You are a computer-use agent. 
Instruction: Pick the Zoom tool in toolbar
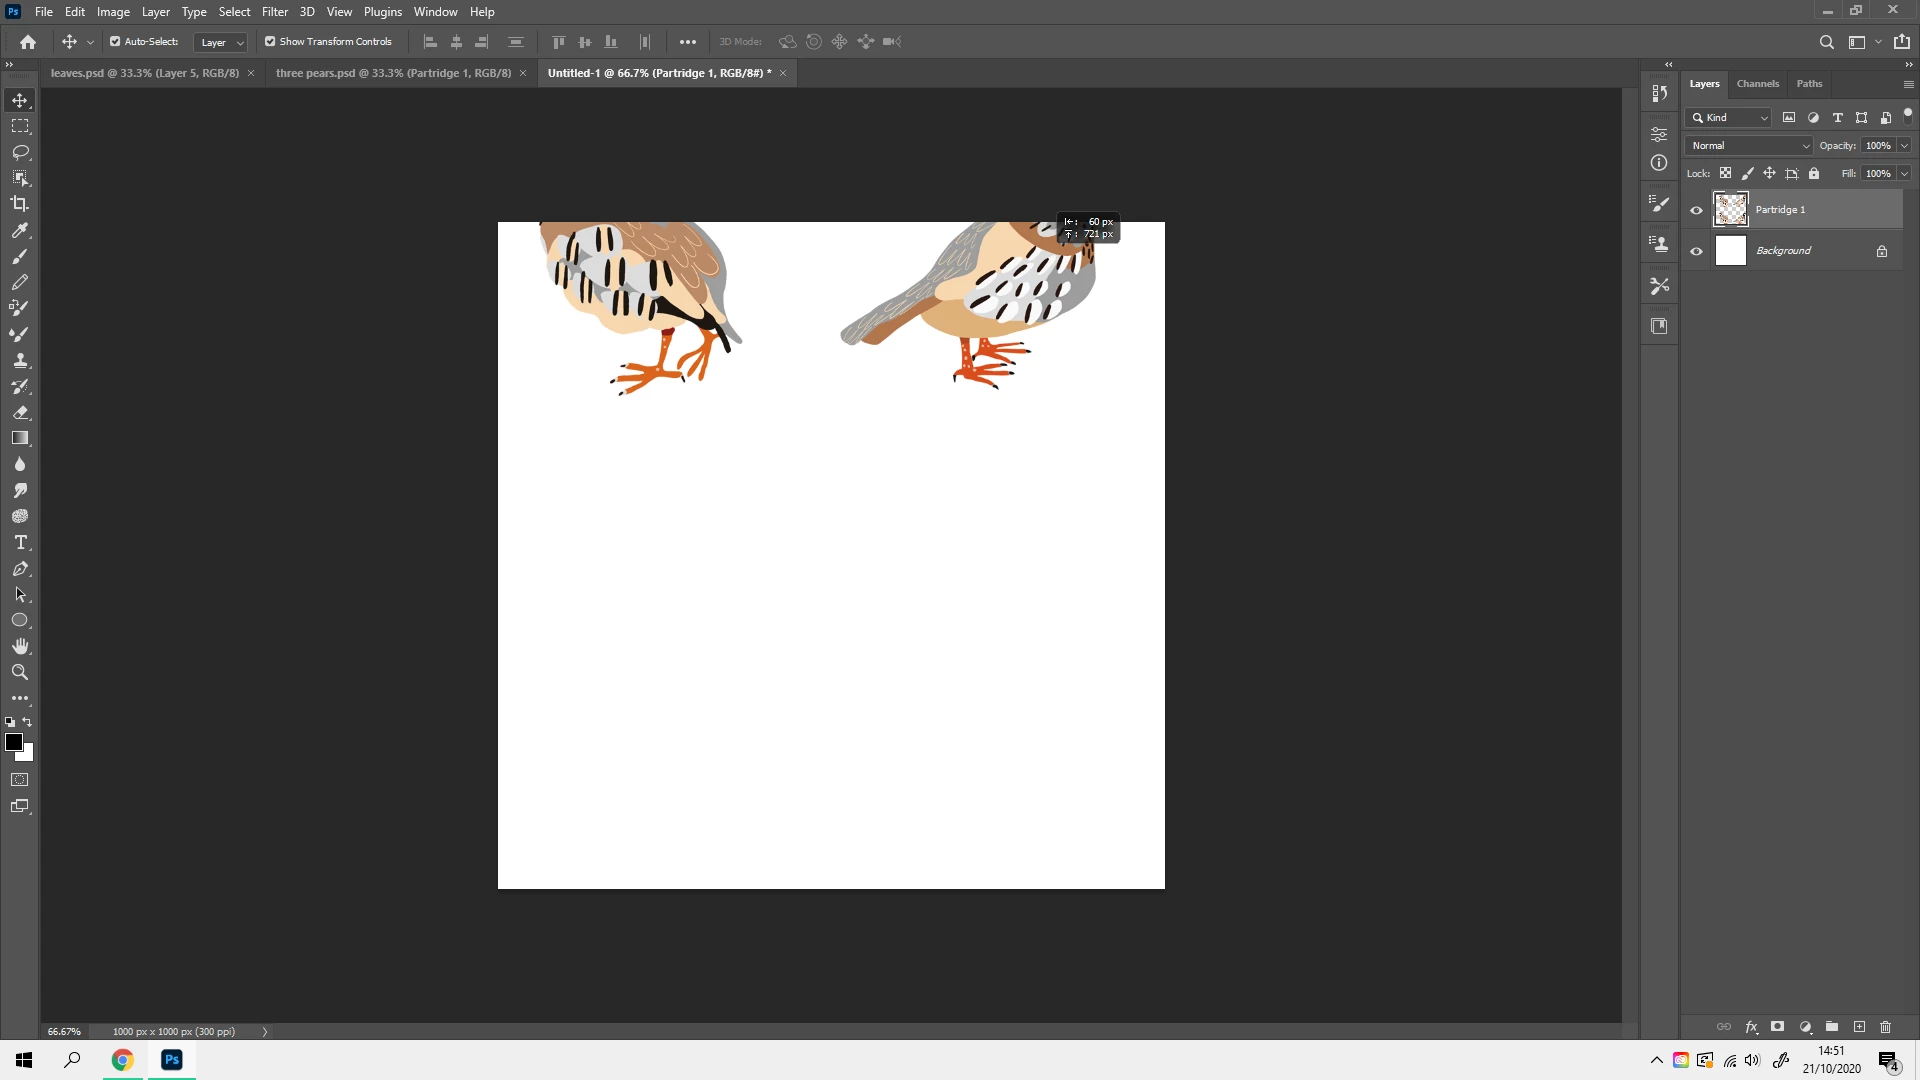[20, 672]
